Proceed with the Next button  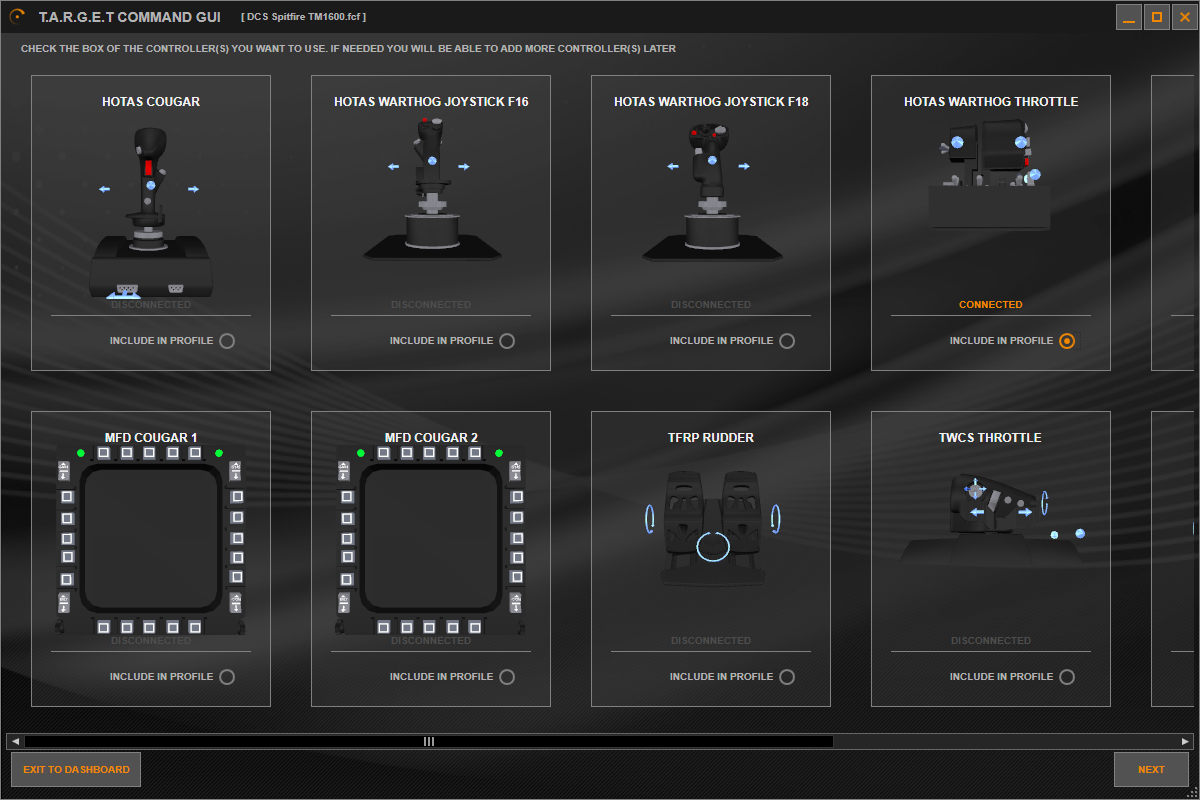click(x=1151, y=770)
